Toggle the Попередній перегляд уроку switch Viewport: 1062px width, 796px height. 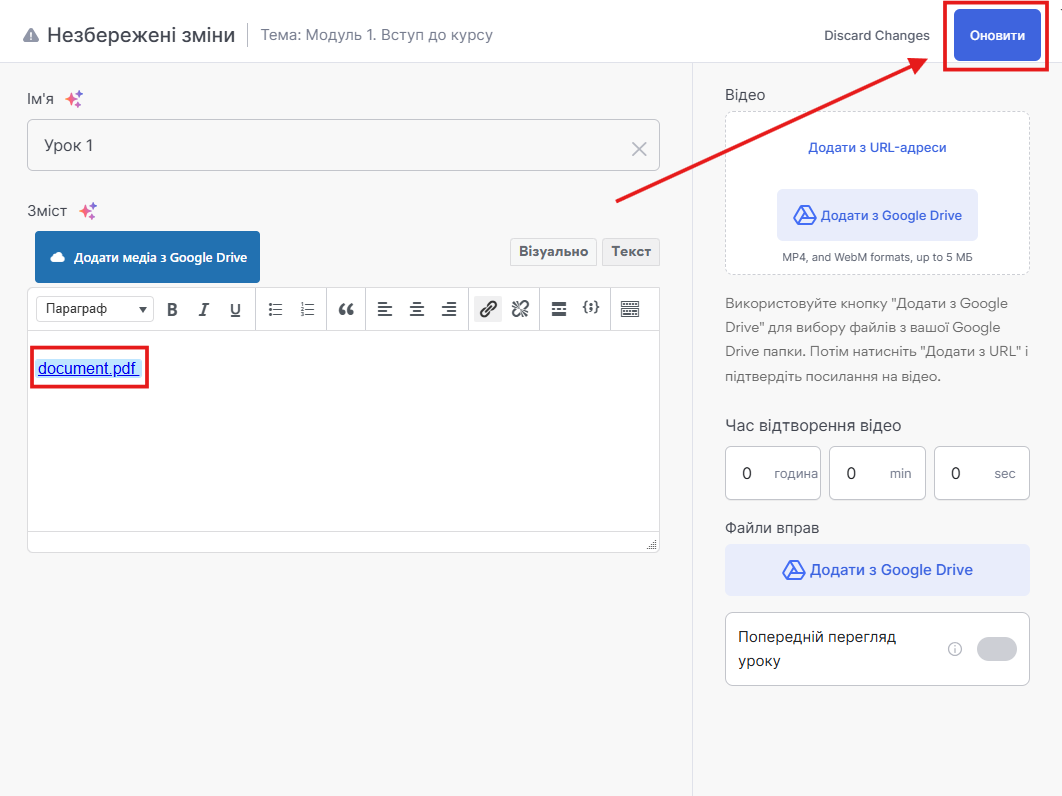point(996,649)
